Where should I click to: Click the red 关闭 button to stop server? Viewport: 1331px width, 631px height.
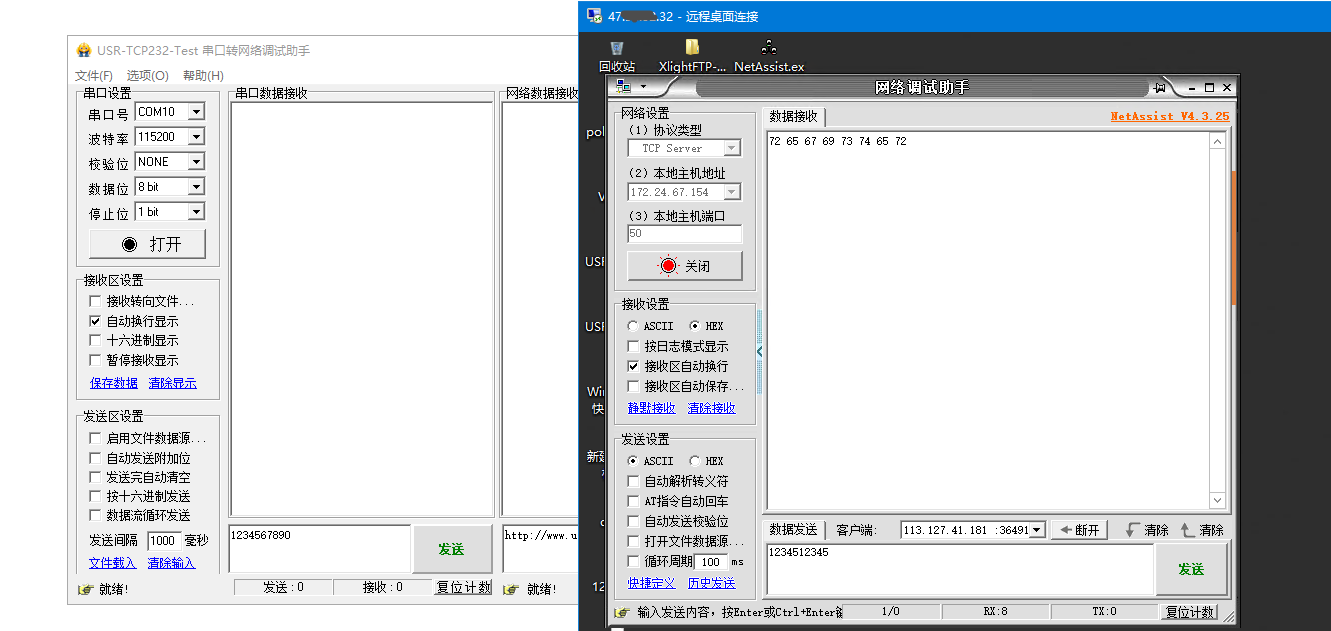click(x=685, y=266)
